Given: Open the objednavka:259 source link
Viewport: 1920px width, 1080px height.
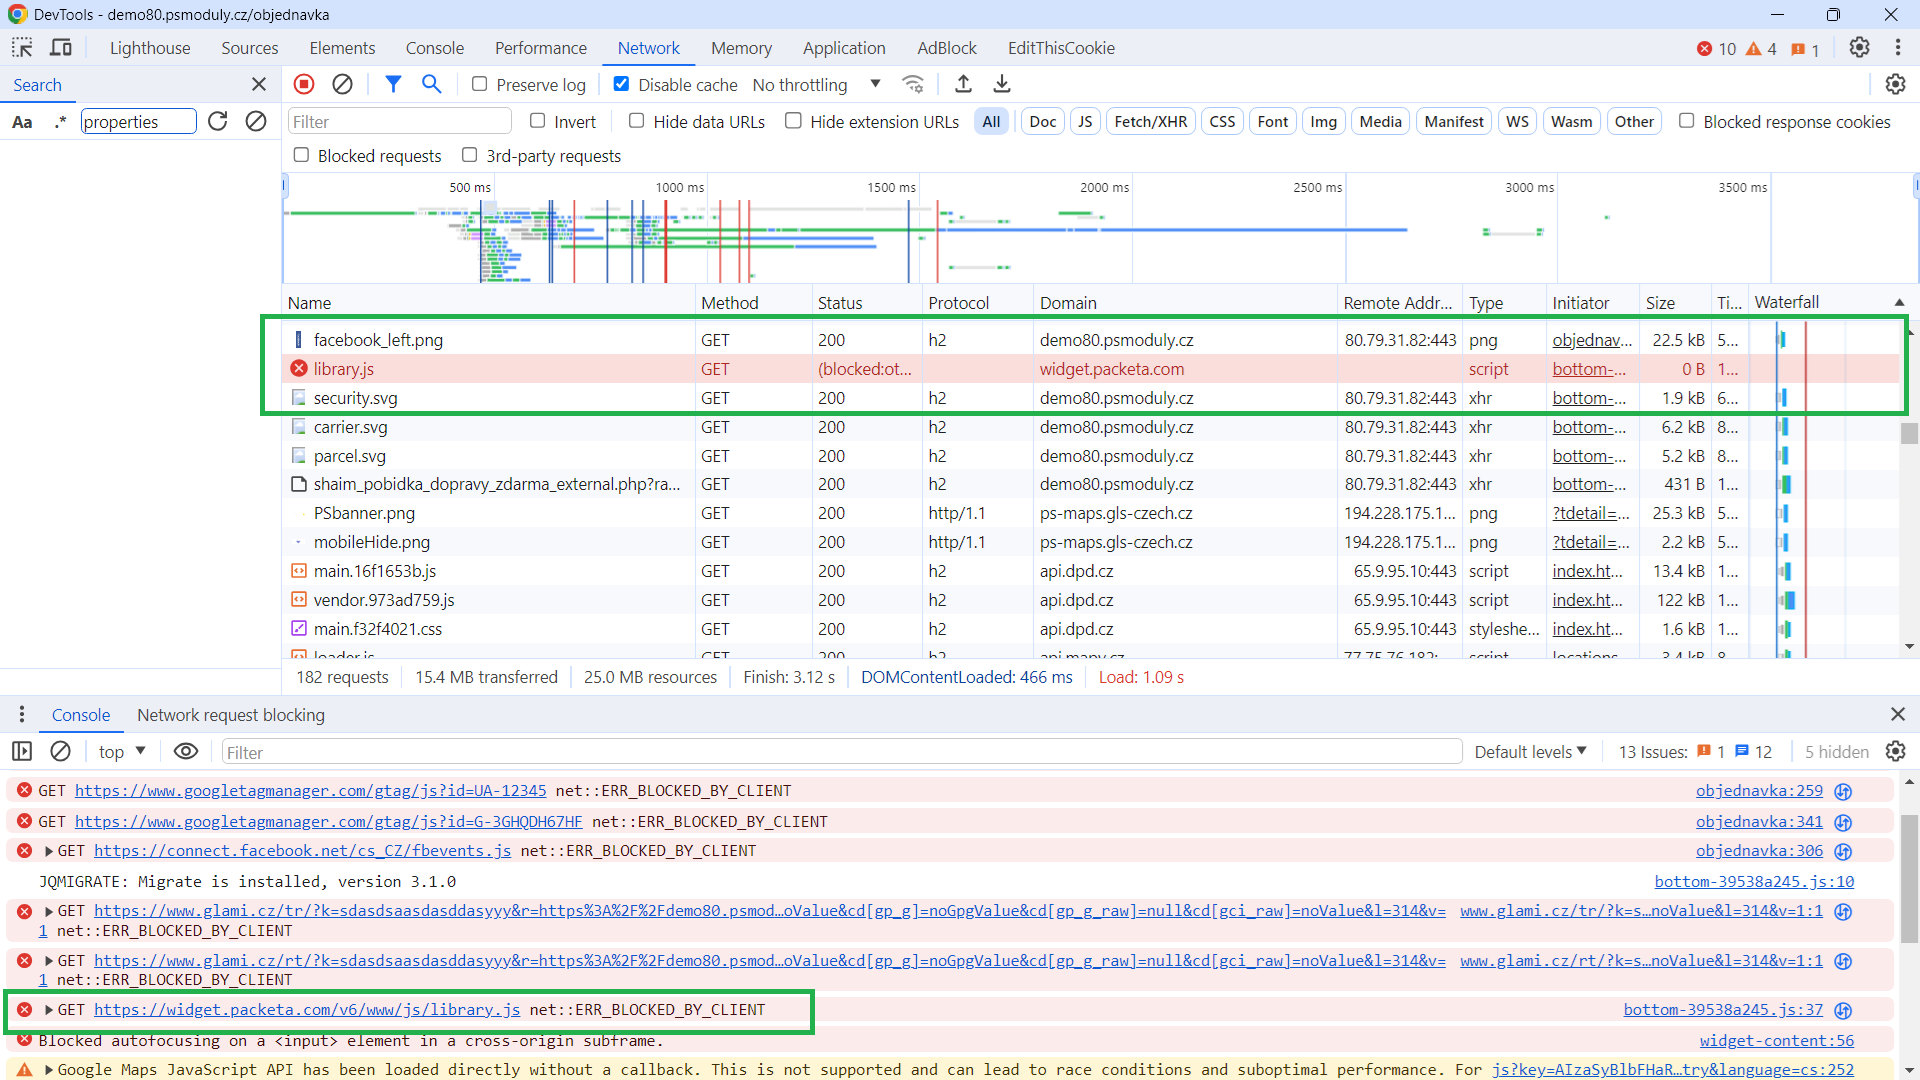Looking at the screenshot, I should coord(1758,791).
